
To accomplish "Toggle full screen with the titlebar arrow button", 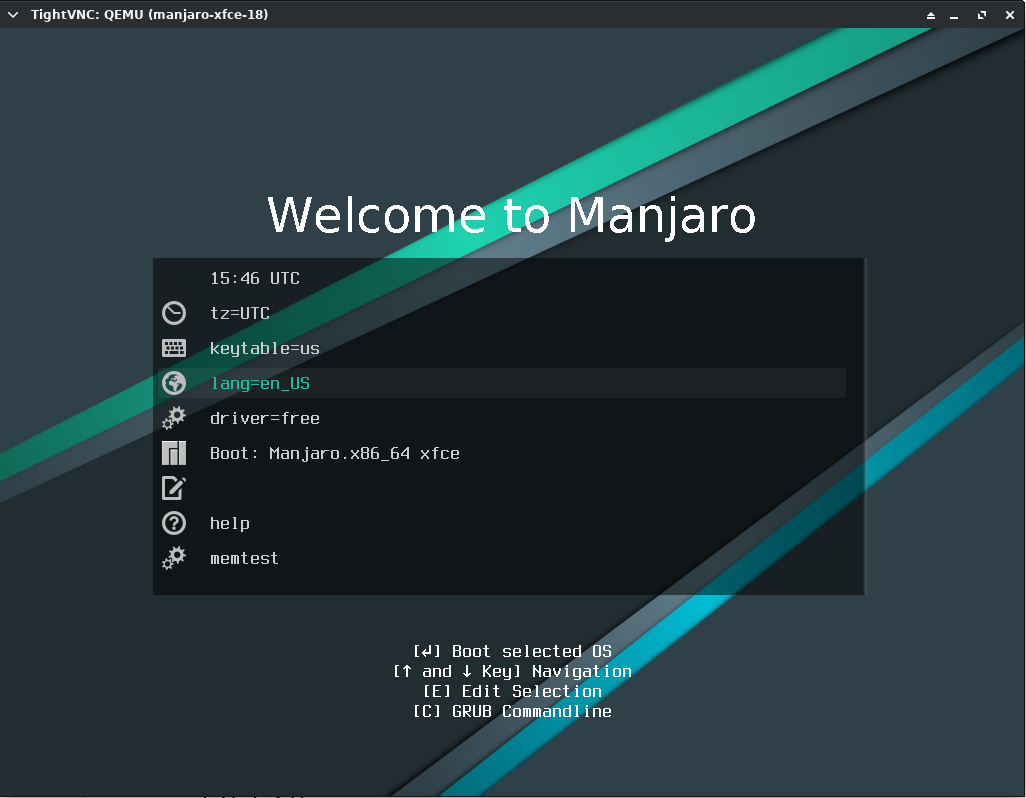I will [x=929, y=15].
